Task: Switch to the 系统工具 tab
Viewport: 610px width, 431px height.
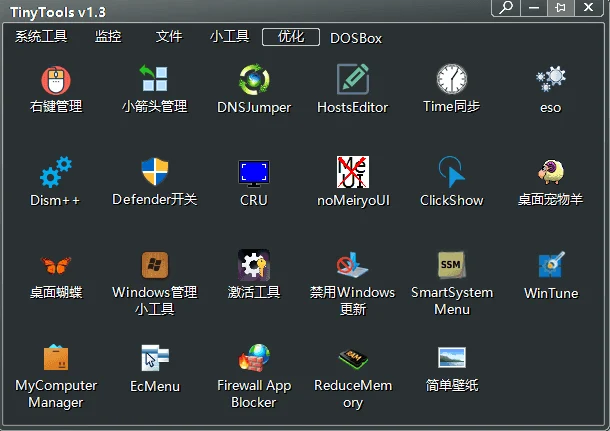Action: pyautogui.click(x=41, y=37)
